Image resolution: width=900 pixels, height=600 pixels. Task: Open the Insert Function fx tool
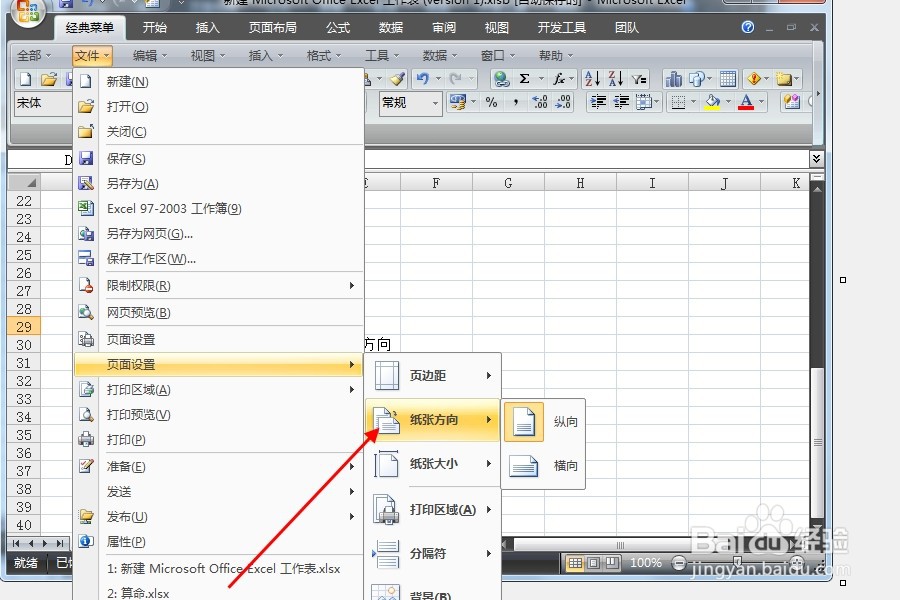557,78
